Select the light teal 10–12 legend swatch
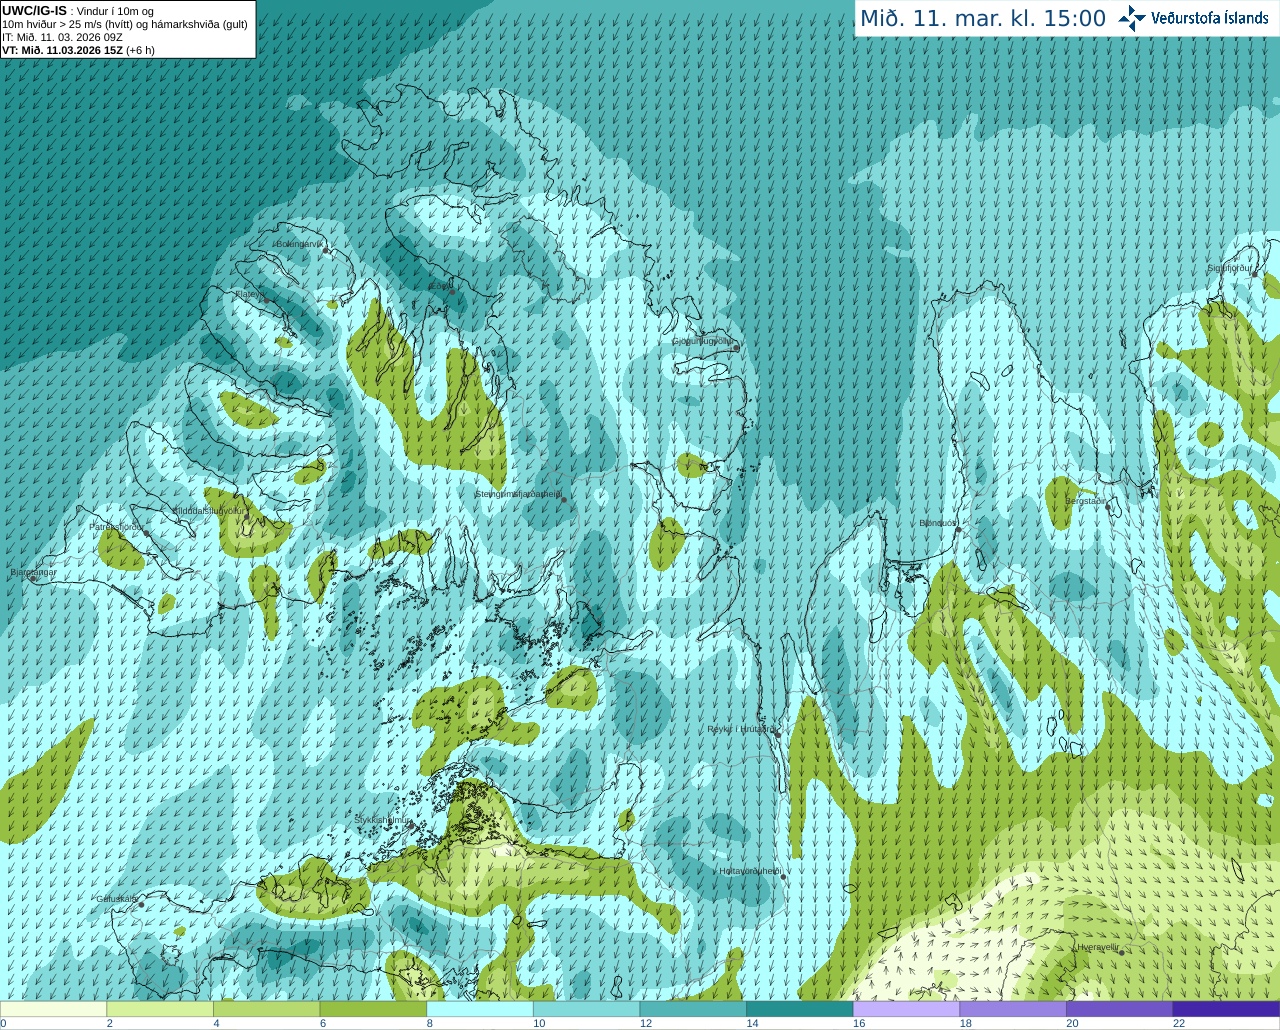Screen dimensions: 1280x1030 pos(586,1009)
